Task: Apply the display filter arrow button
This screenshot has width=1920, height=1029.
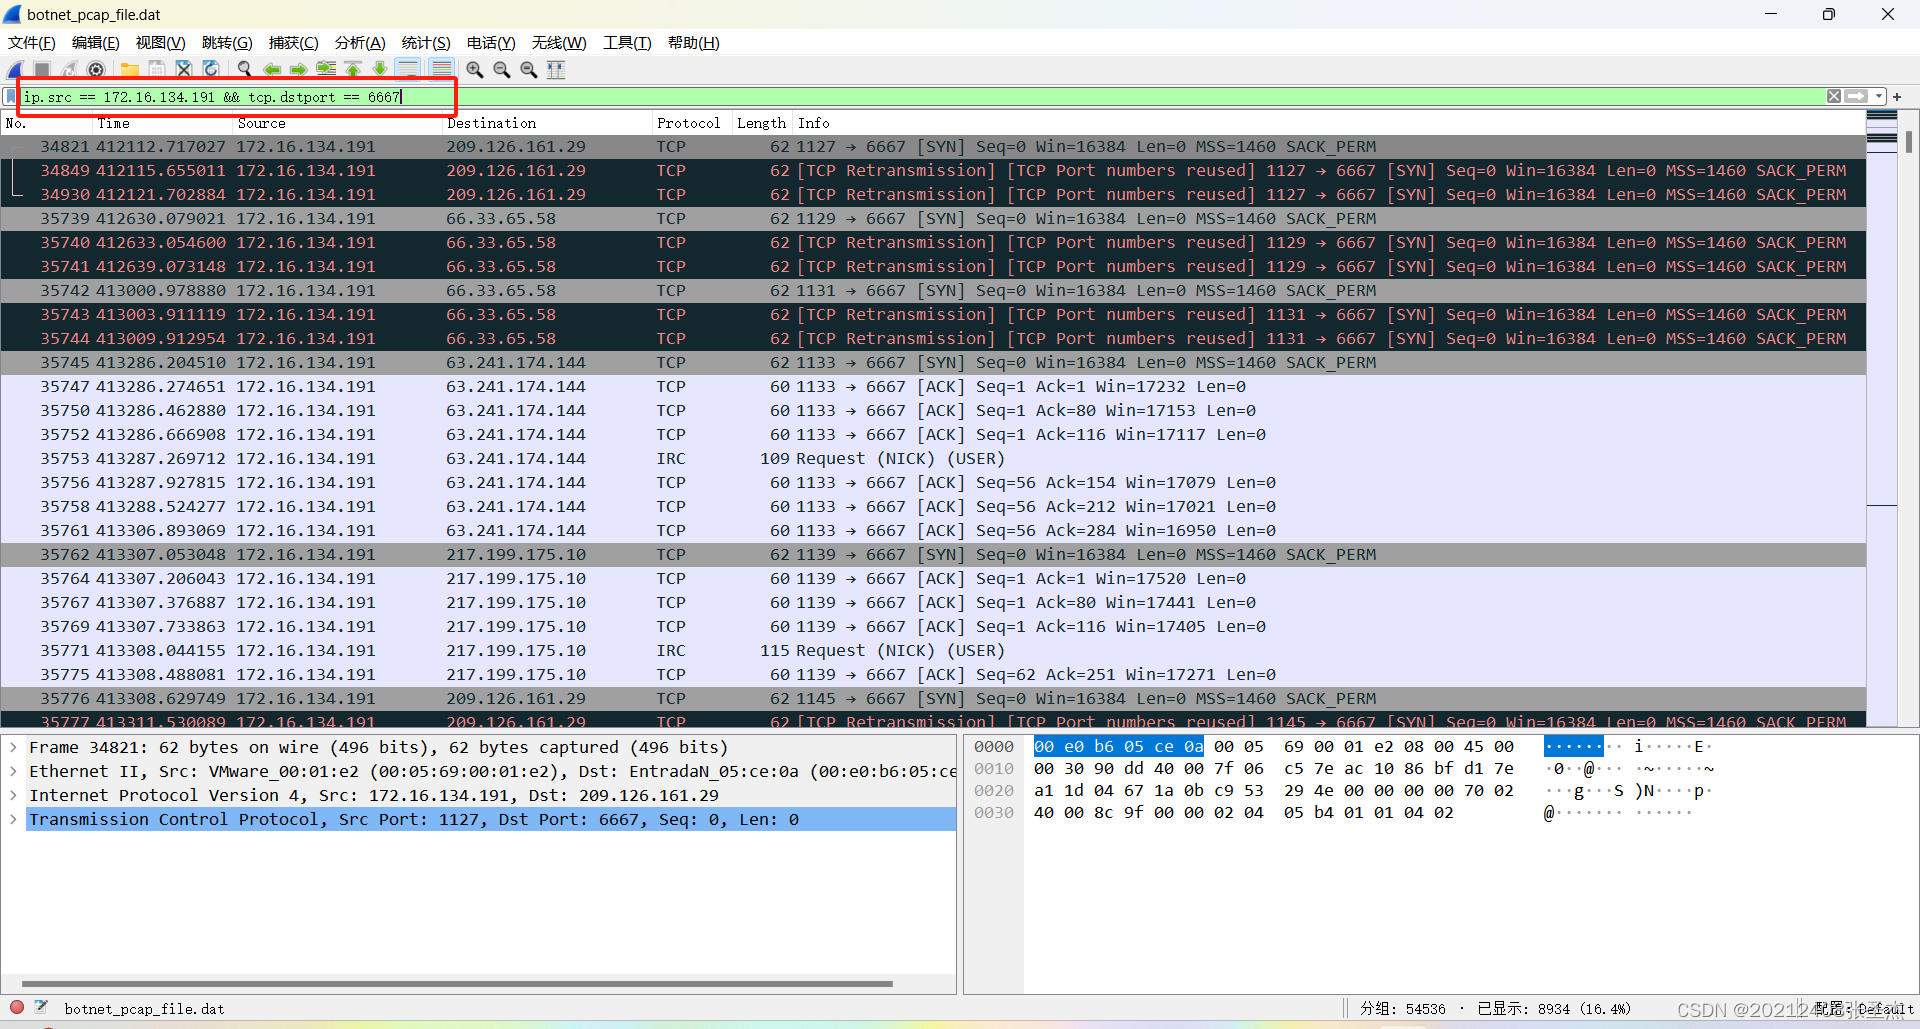Action: coord(1856,97)
